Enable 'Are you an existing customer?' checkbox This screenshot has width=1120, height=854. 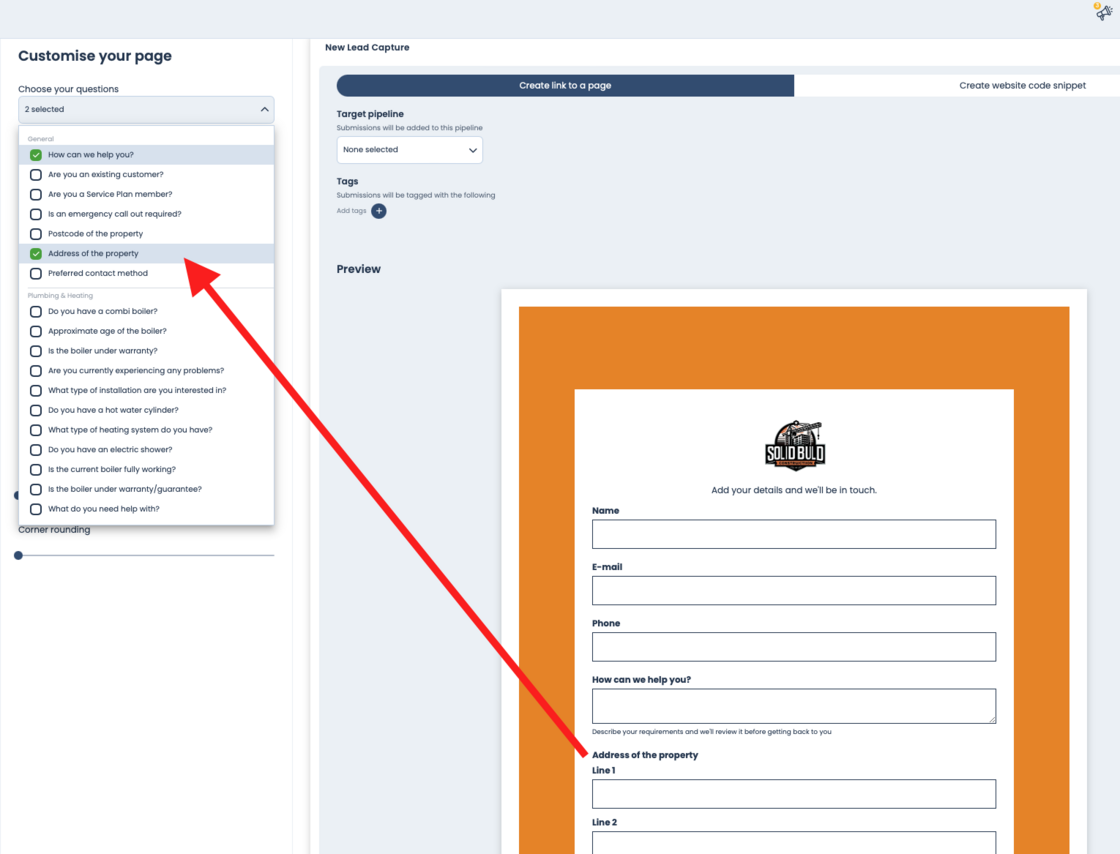tap(36, 175)
